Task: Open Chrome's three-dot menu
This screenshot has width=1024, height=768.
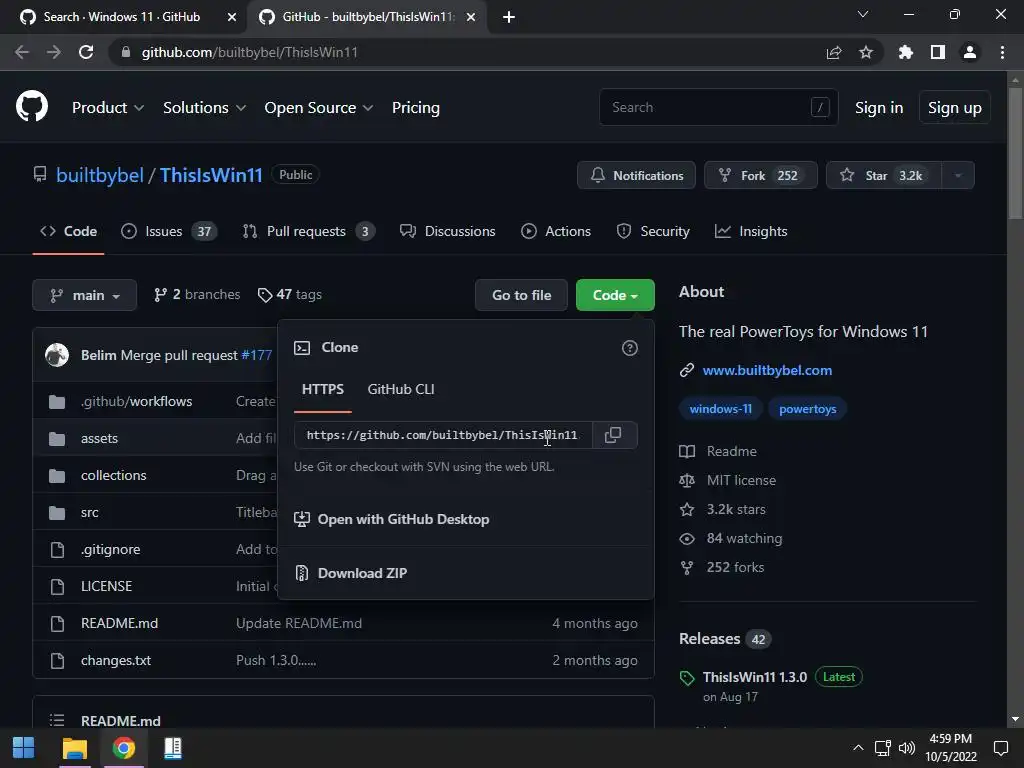Action: pos(1002,52)
